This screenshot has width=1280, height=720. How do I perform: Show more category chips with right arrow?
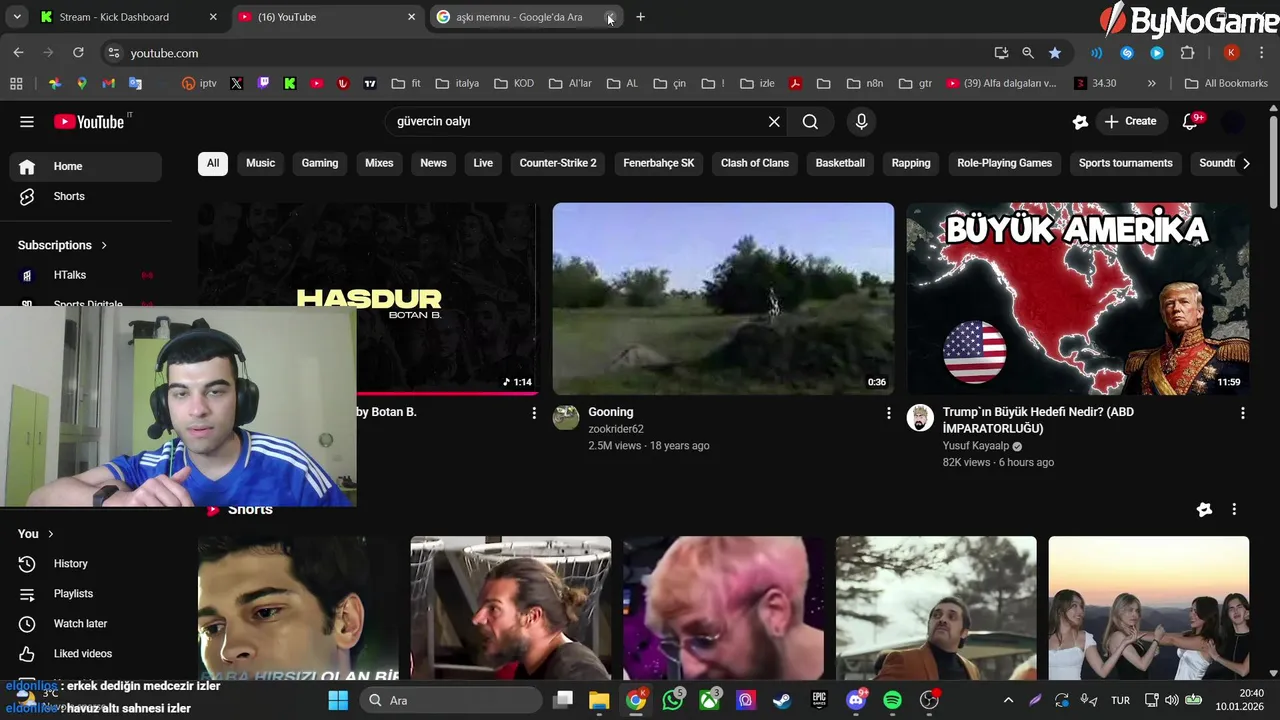[x=1245, y=163]
